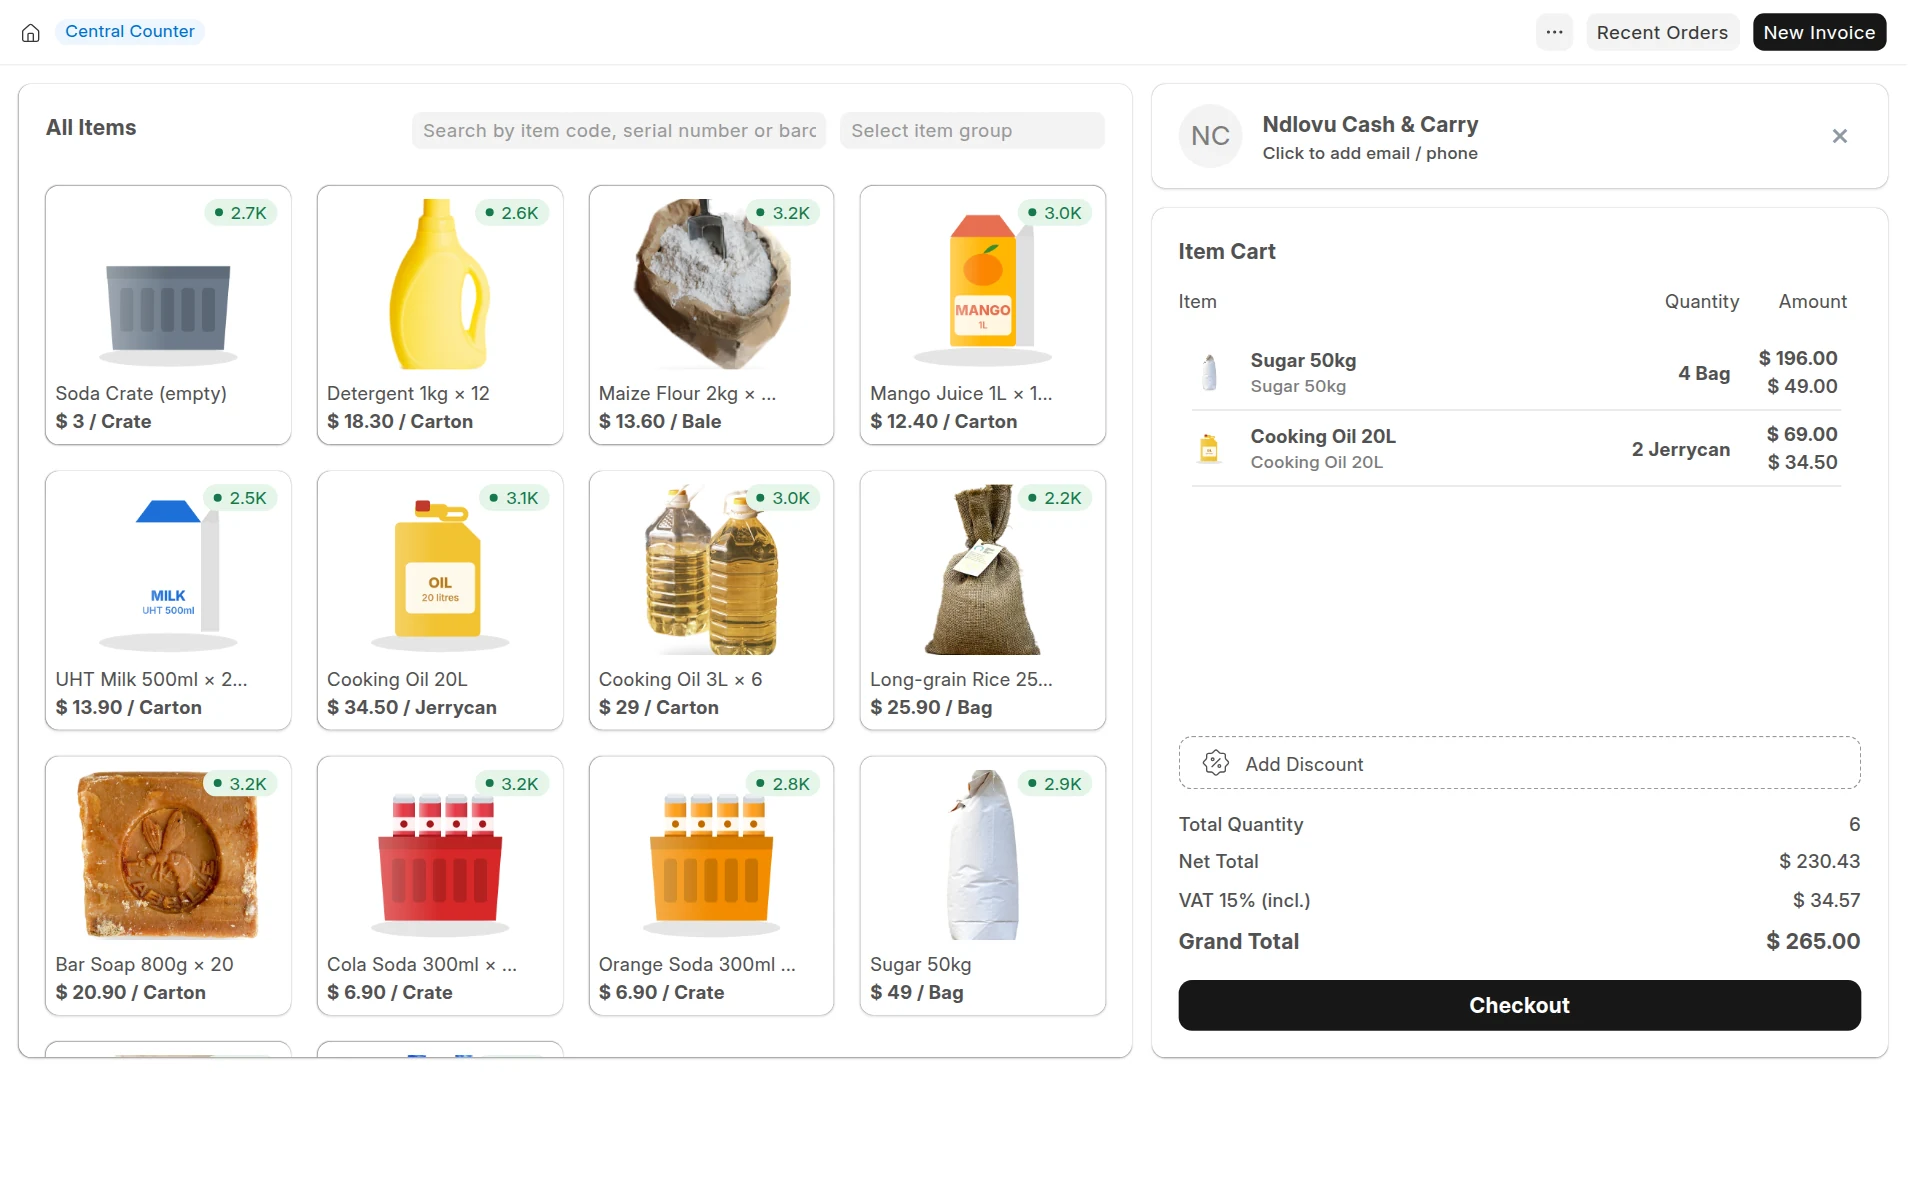Add Orange Soda 300ml crate to cart
Screen dimensions: 1920x1200
pos(711,886)
